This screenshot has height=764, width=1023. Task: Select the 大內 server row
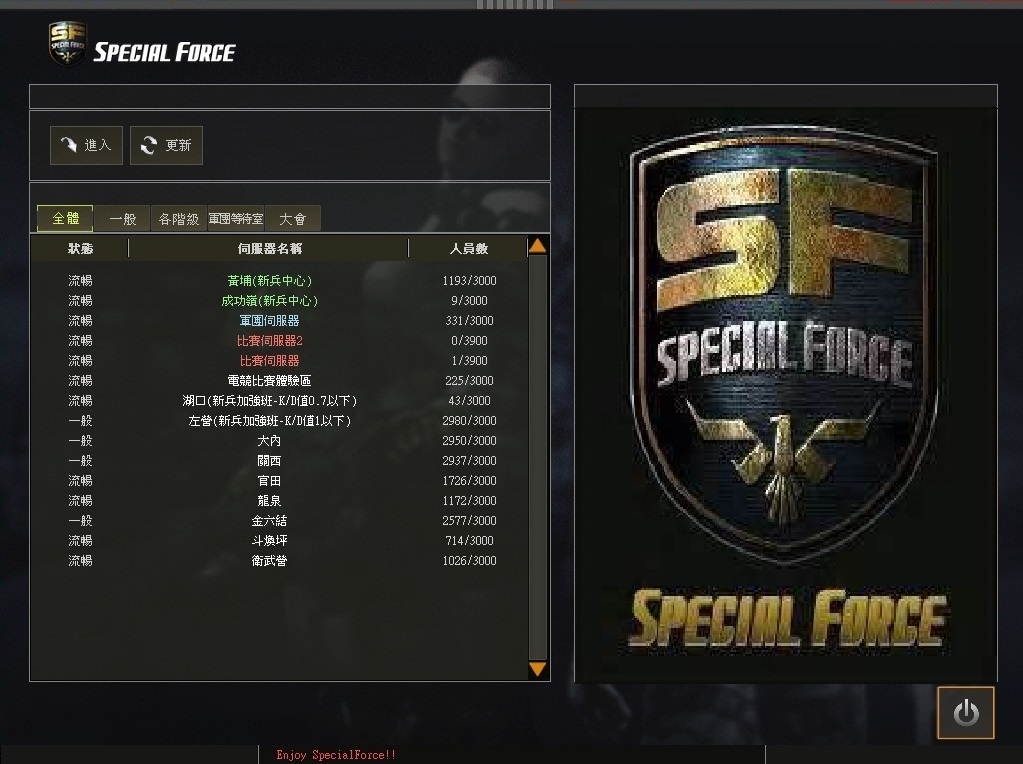279,440
